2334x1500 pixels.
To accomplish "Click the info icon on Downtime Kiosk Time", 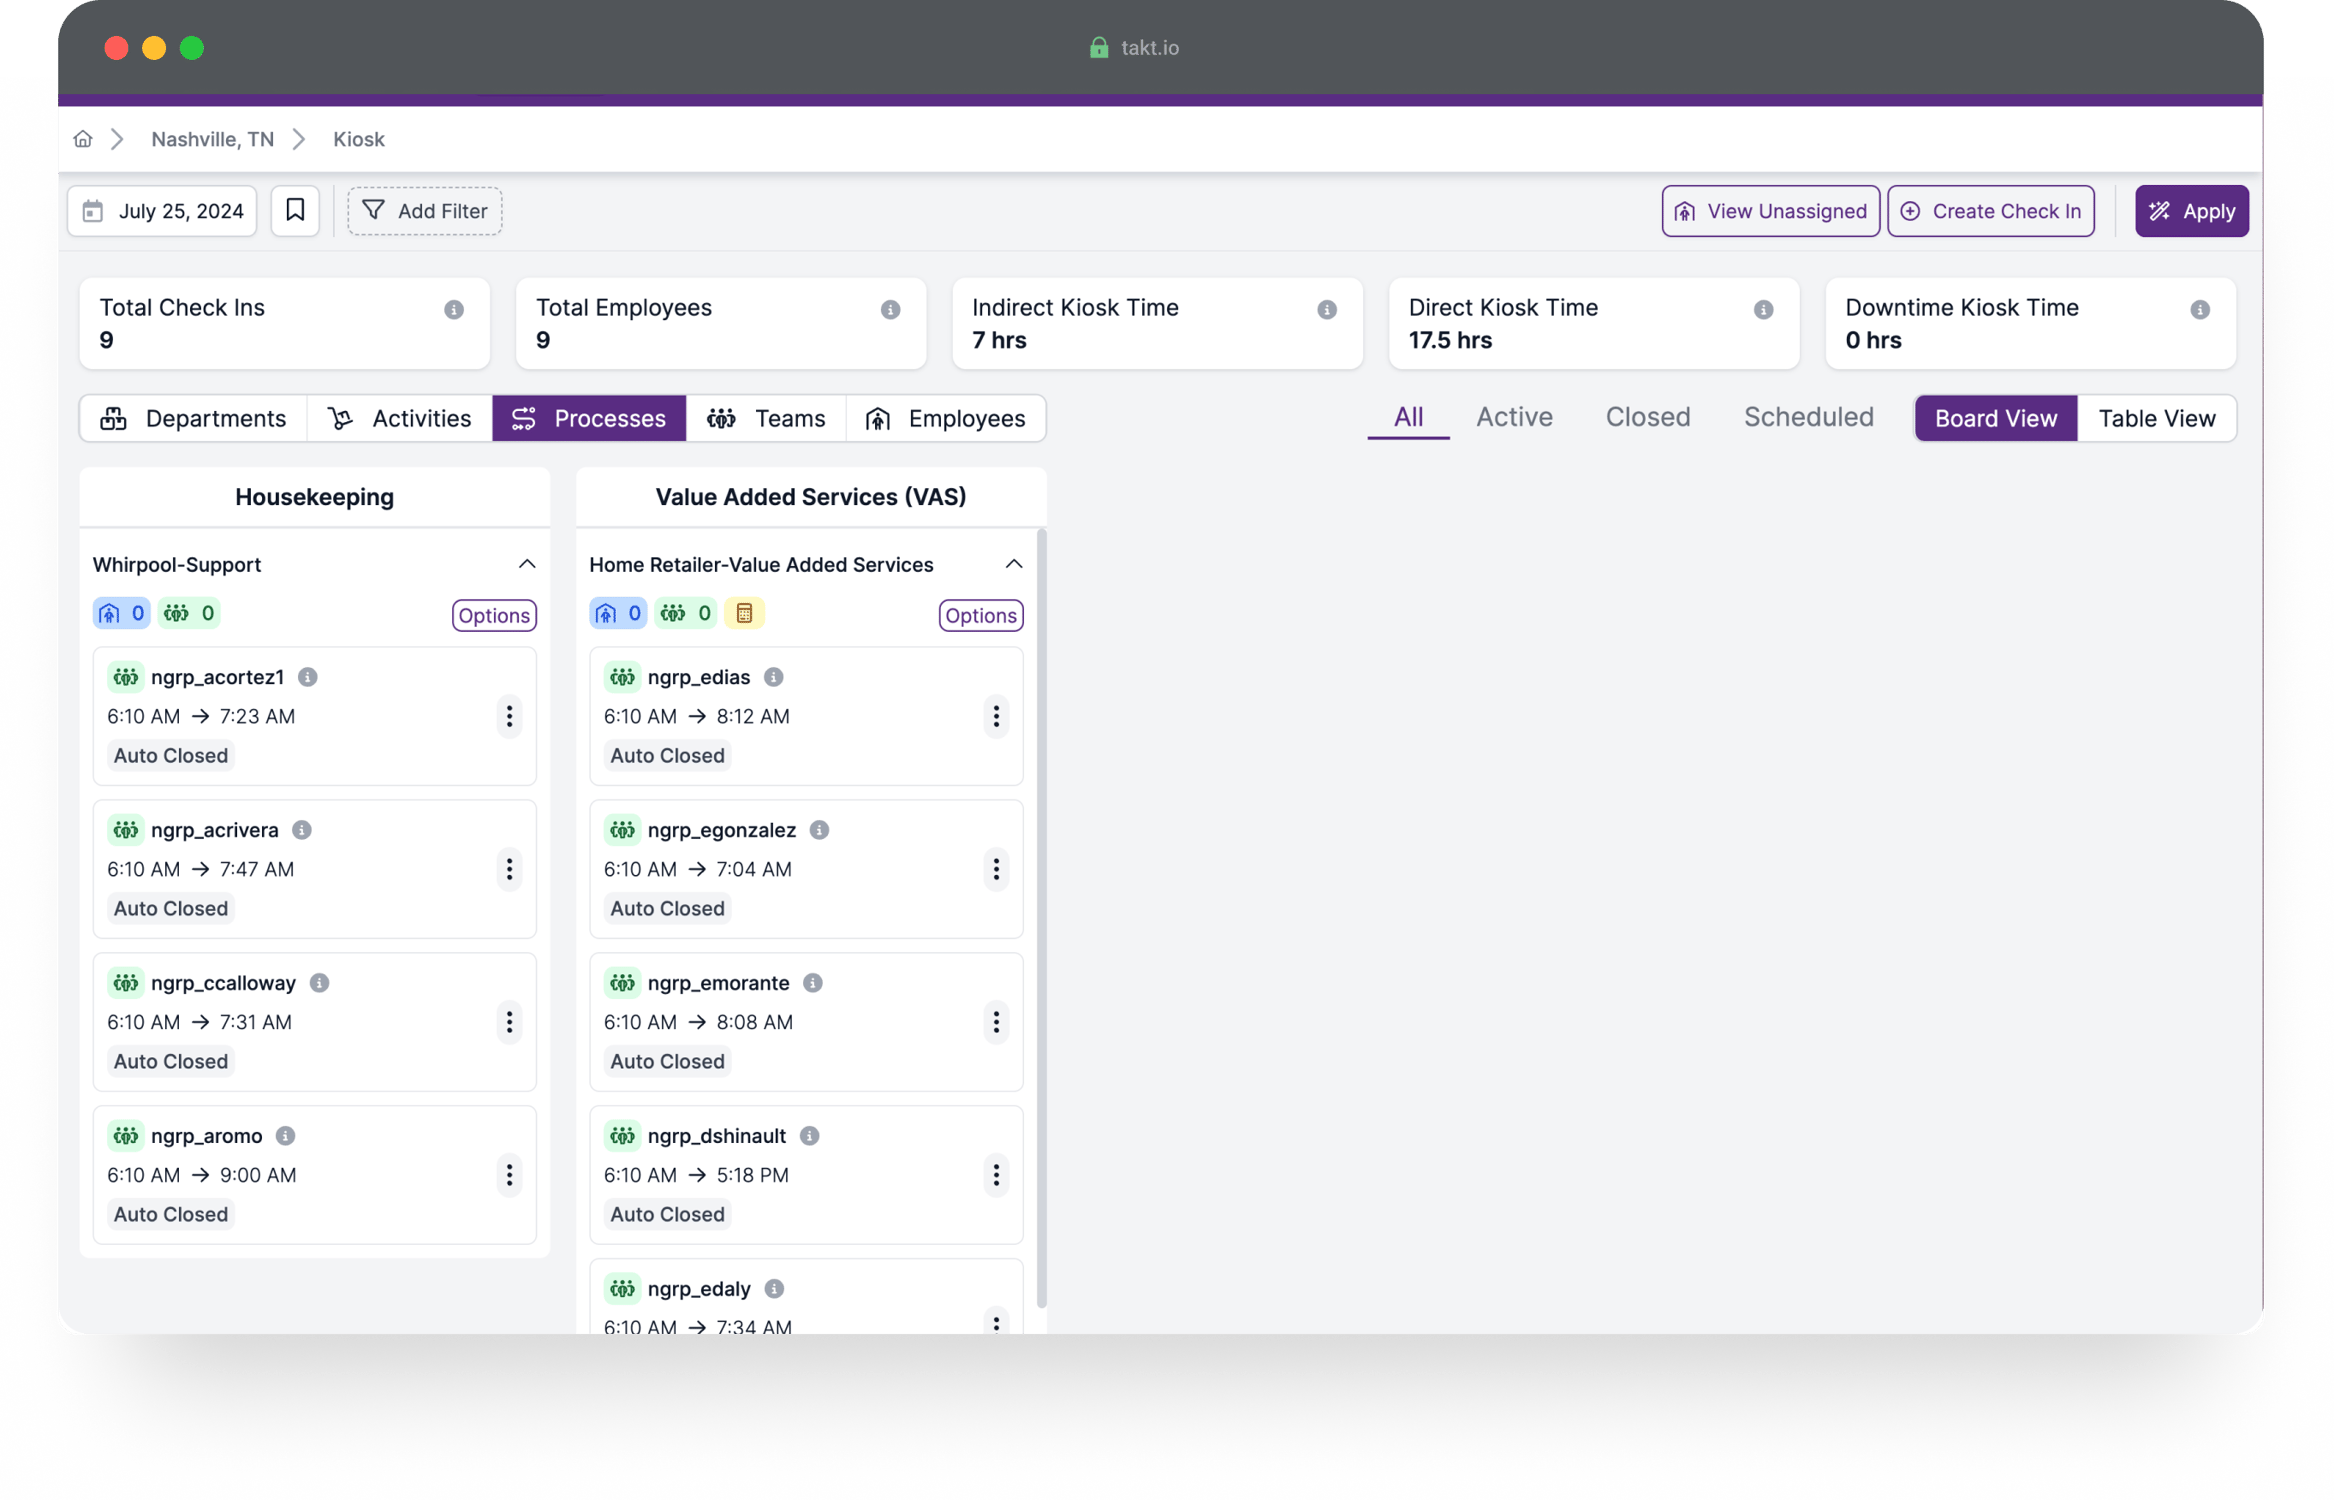I will pos(2199,309).
